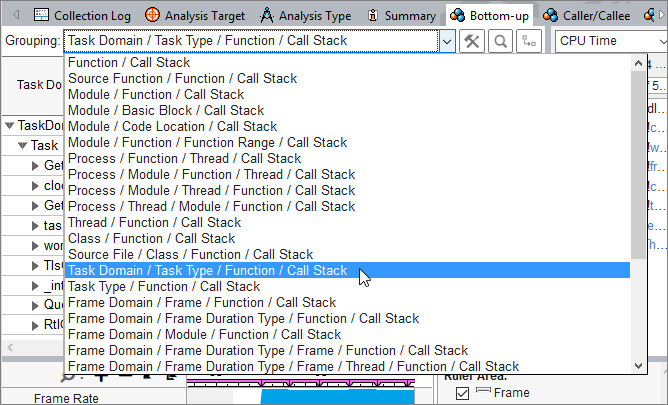Click the Summary tab icon
668x405 pixels.
(x=373, y=16)
